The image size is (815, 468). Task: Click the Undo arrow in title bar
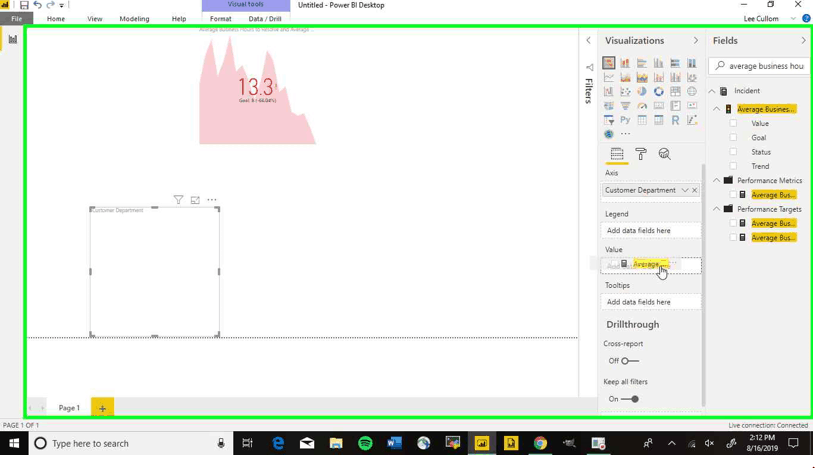(37, 5)
